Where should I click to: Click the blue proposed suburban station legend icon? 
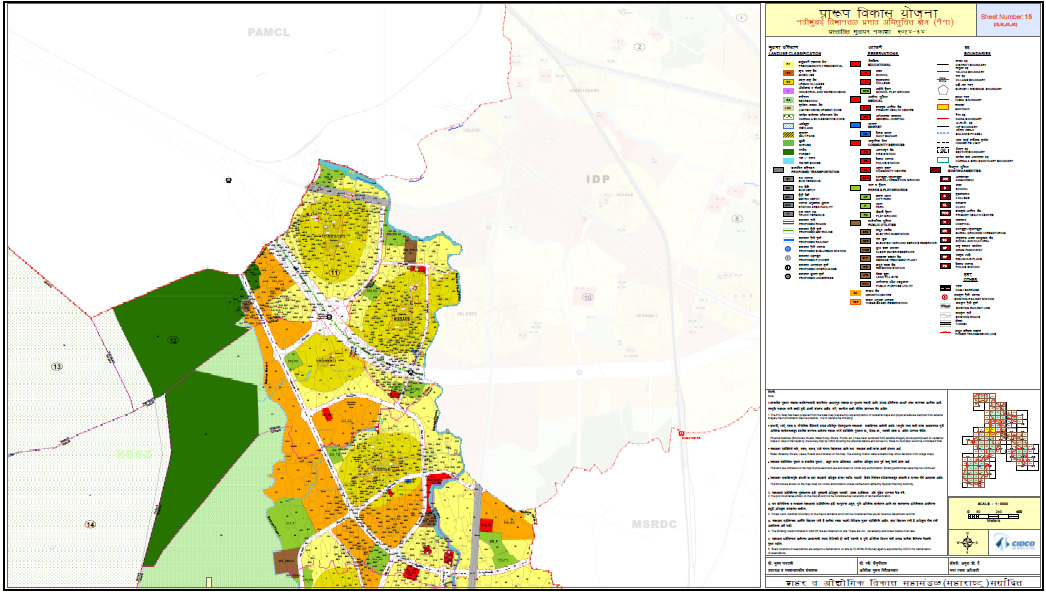[788, 249]
